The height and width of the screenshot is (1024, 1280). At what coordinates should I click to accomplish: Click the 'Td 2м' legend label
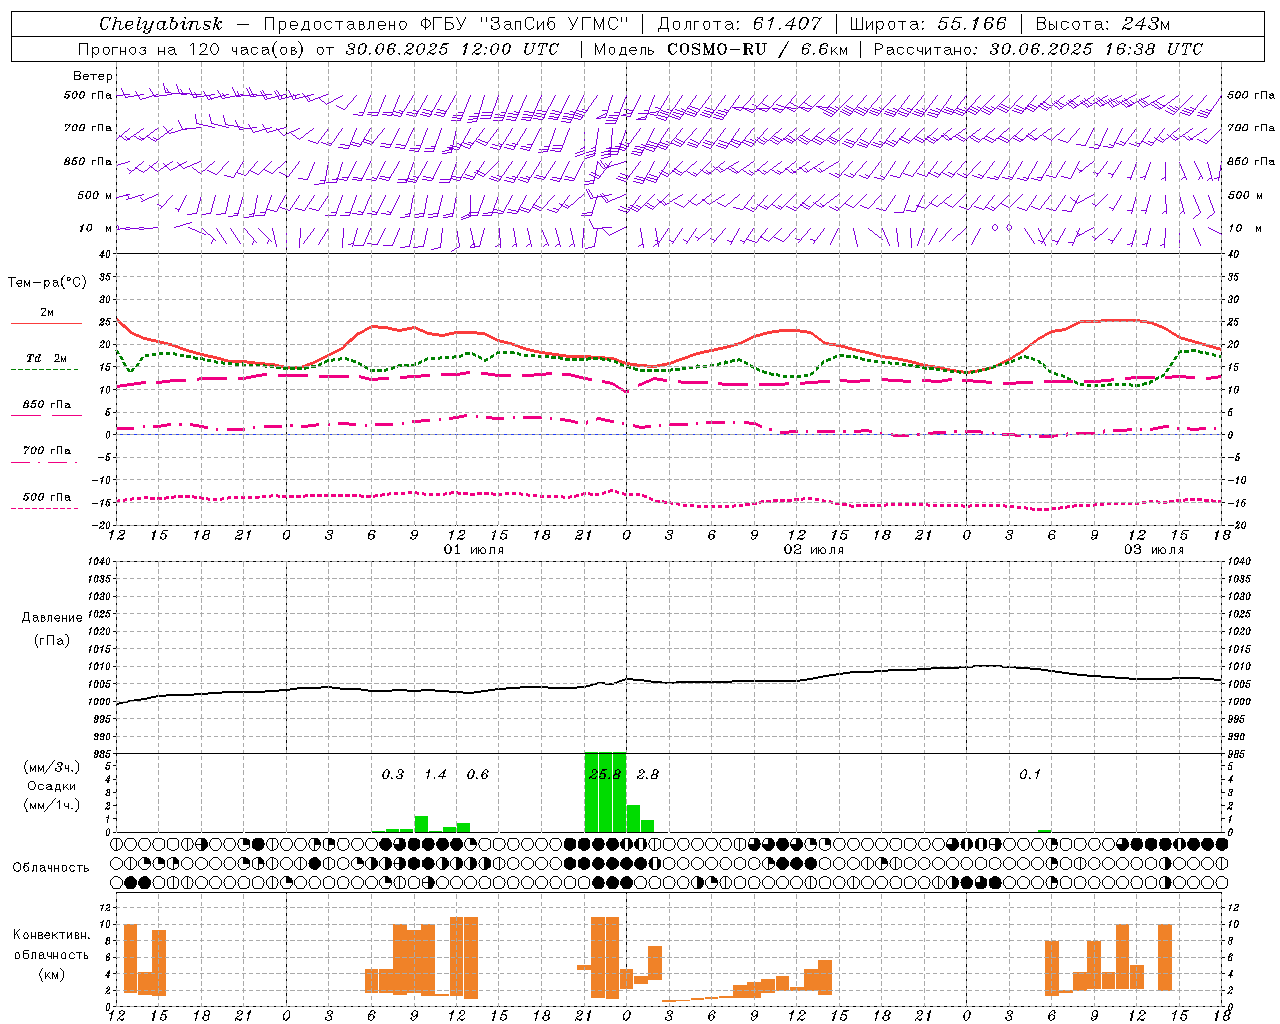click(47, 358)
